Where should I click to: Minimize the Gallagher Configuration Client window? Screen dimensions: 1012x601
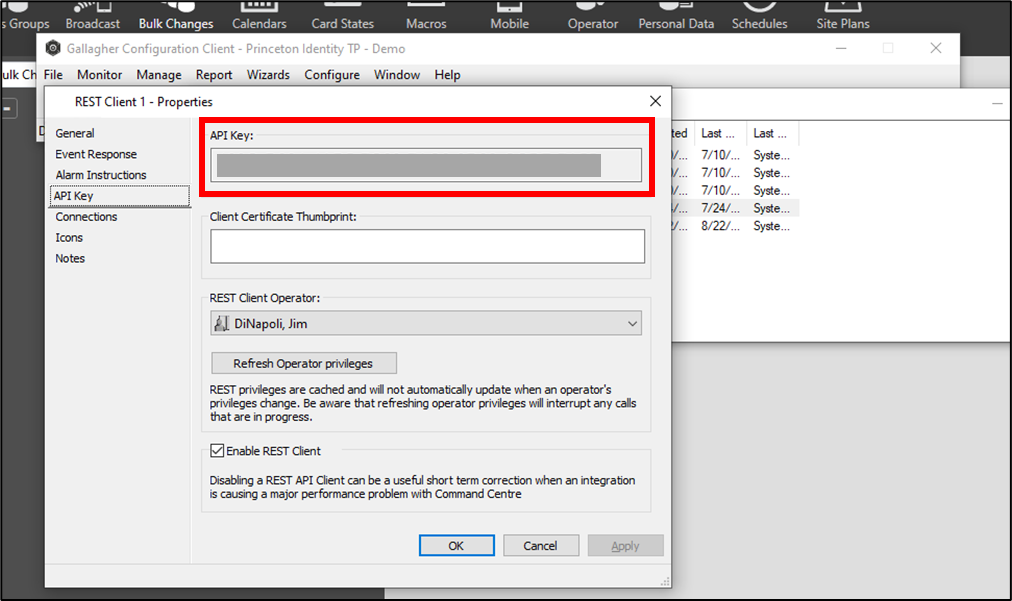pos(841,48)
